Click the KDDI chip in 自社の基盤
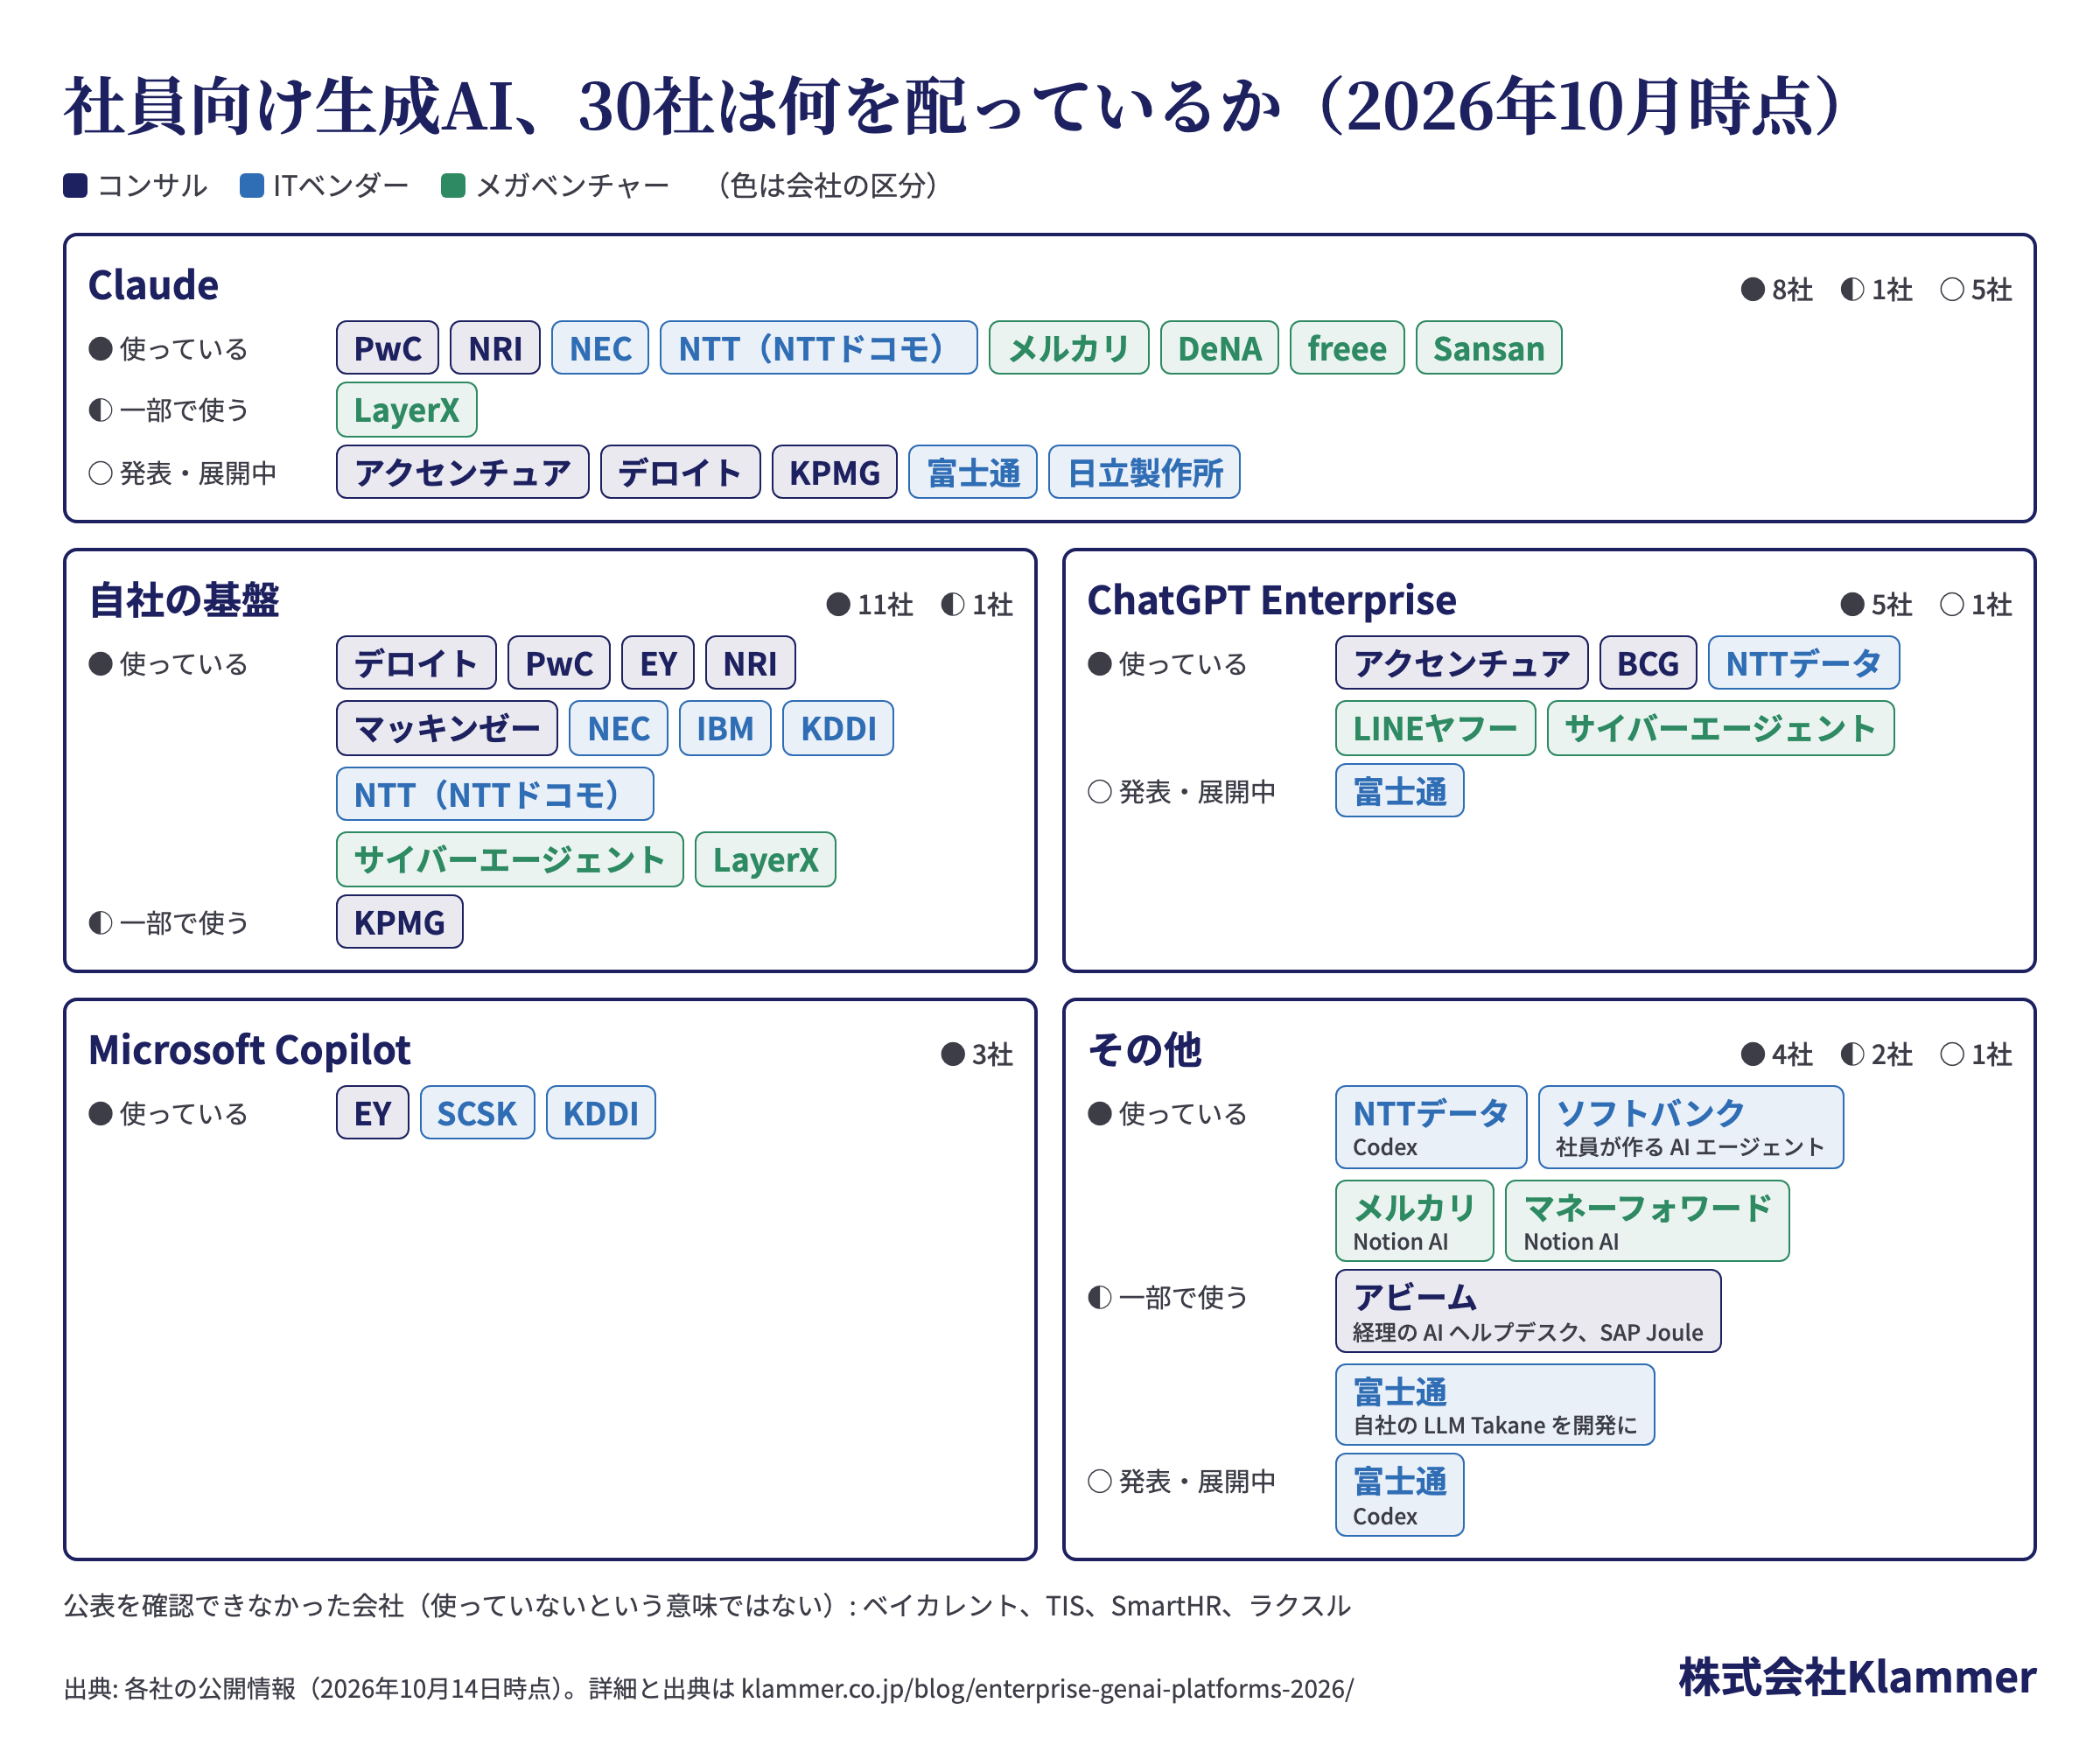2100x1752 pixels. (x=838, y=728)
